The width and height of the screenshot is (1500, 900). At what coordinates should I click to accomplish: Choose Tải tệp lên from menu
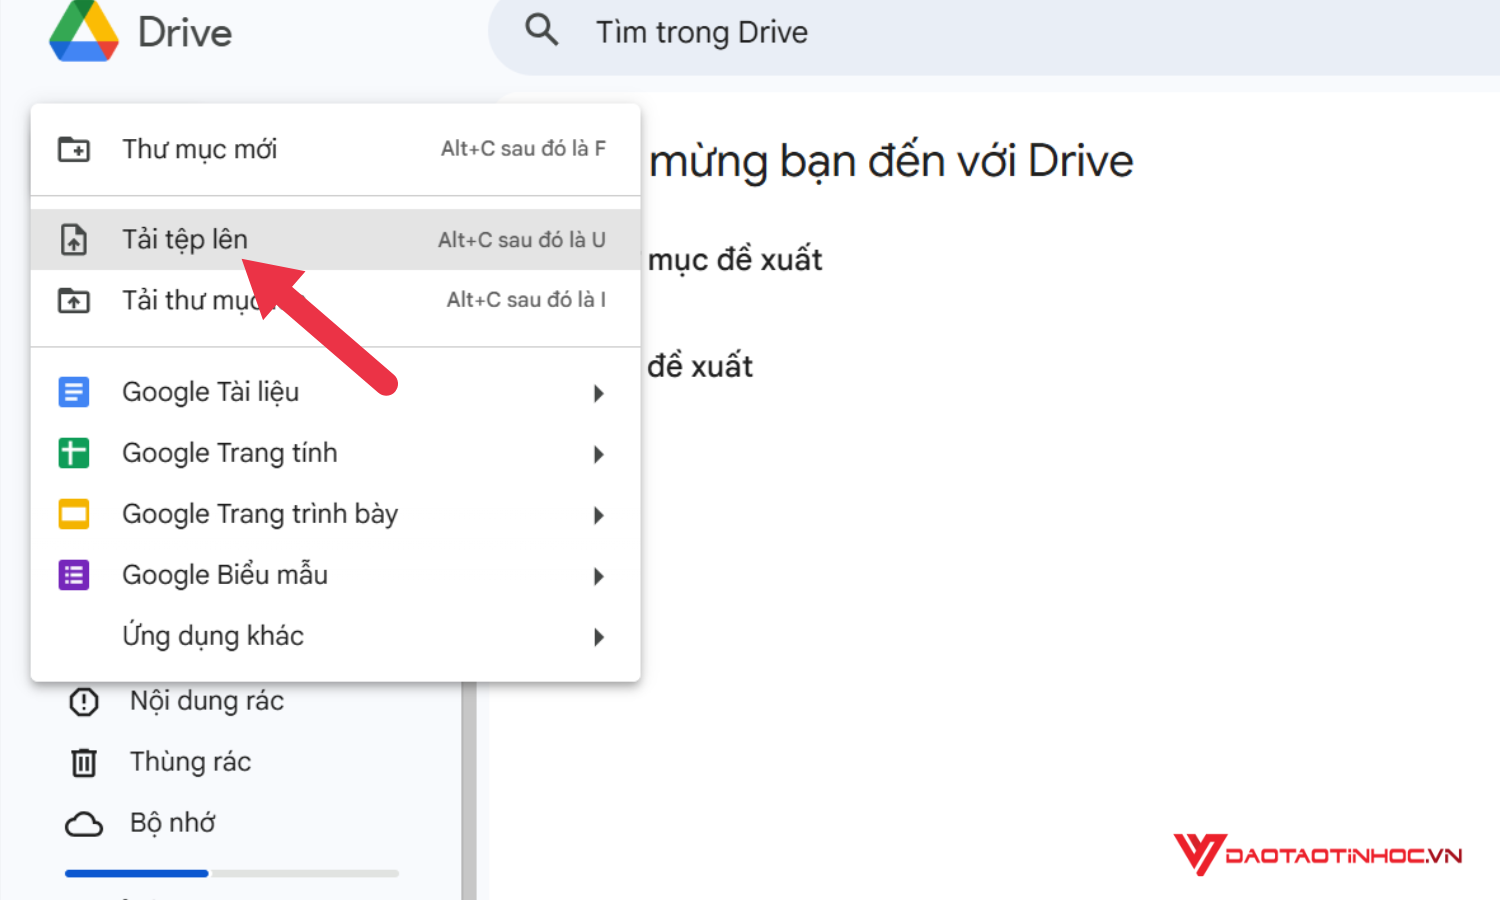[335, 240]
